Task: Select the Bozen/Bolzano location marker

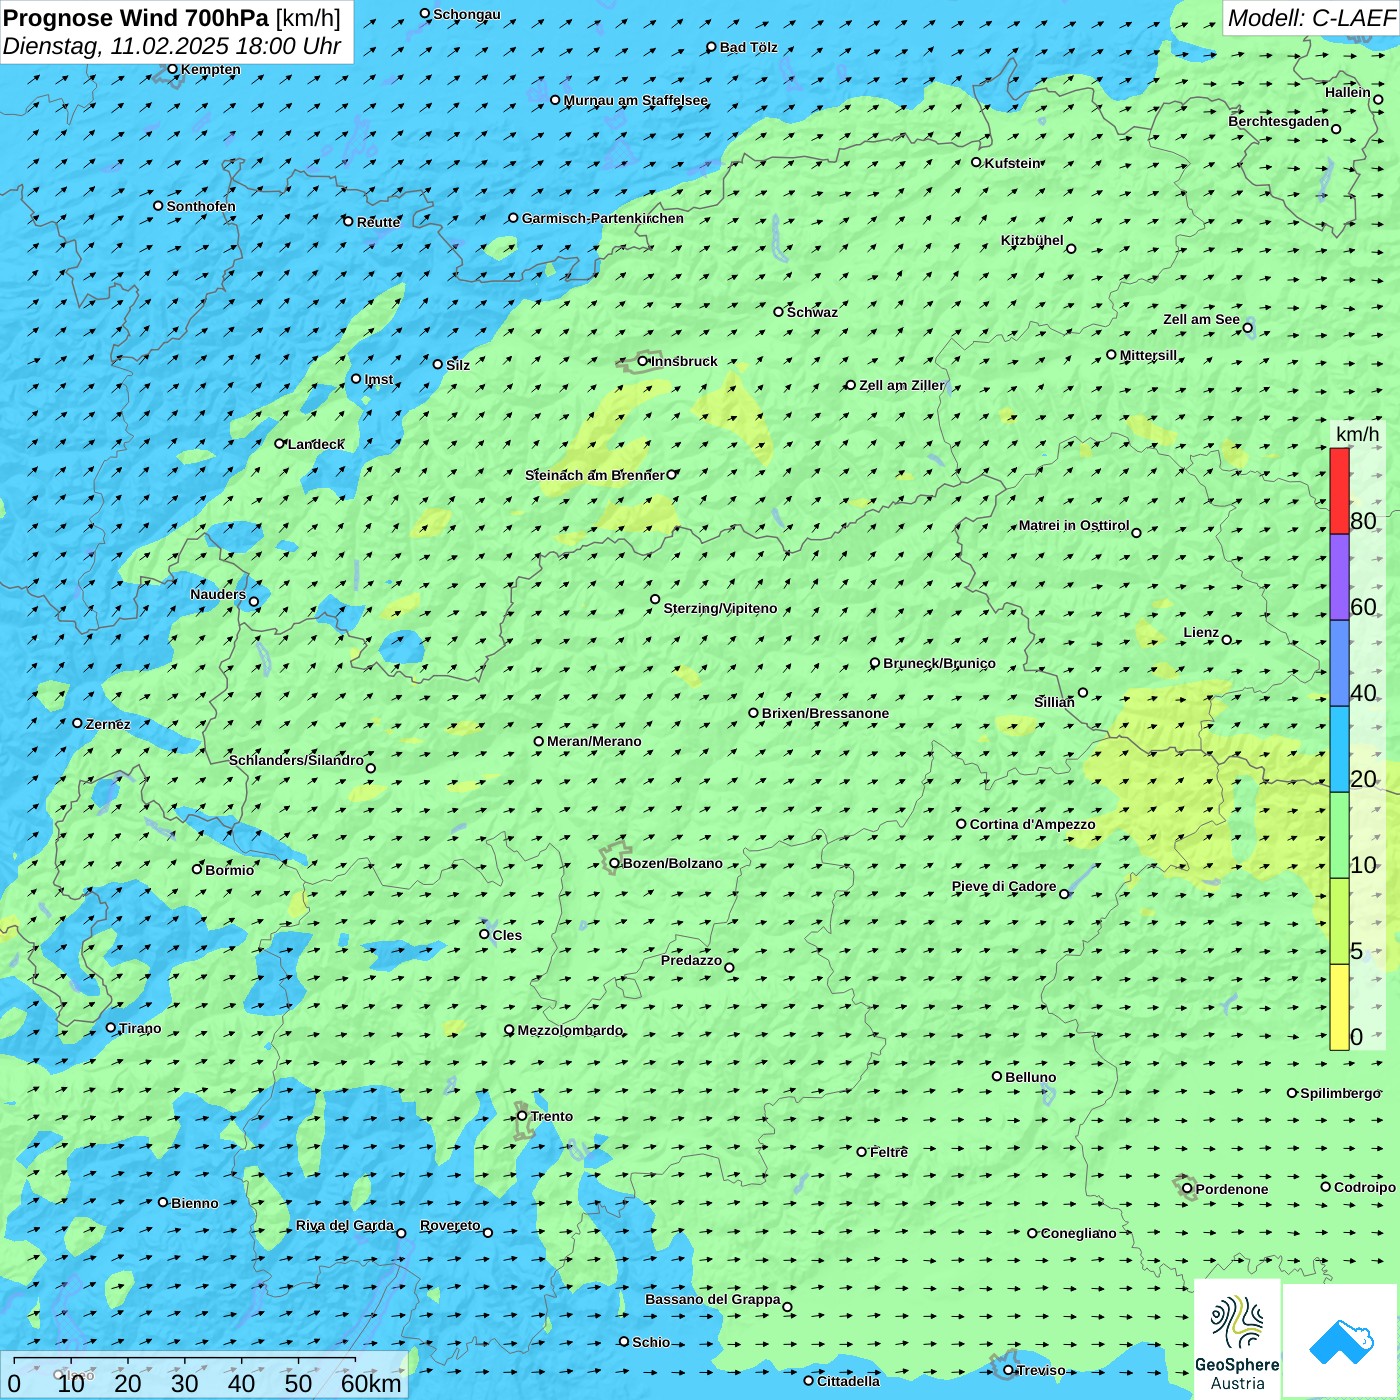Action: (614, 863)
